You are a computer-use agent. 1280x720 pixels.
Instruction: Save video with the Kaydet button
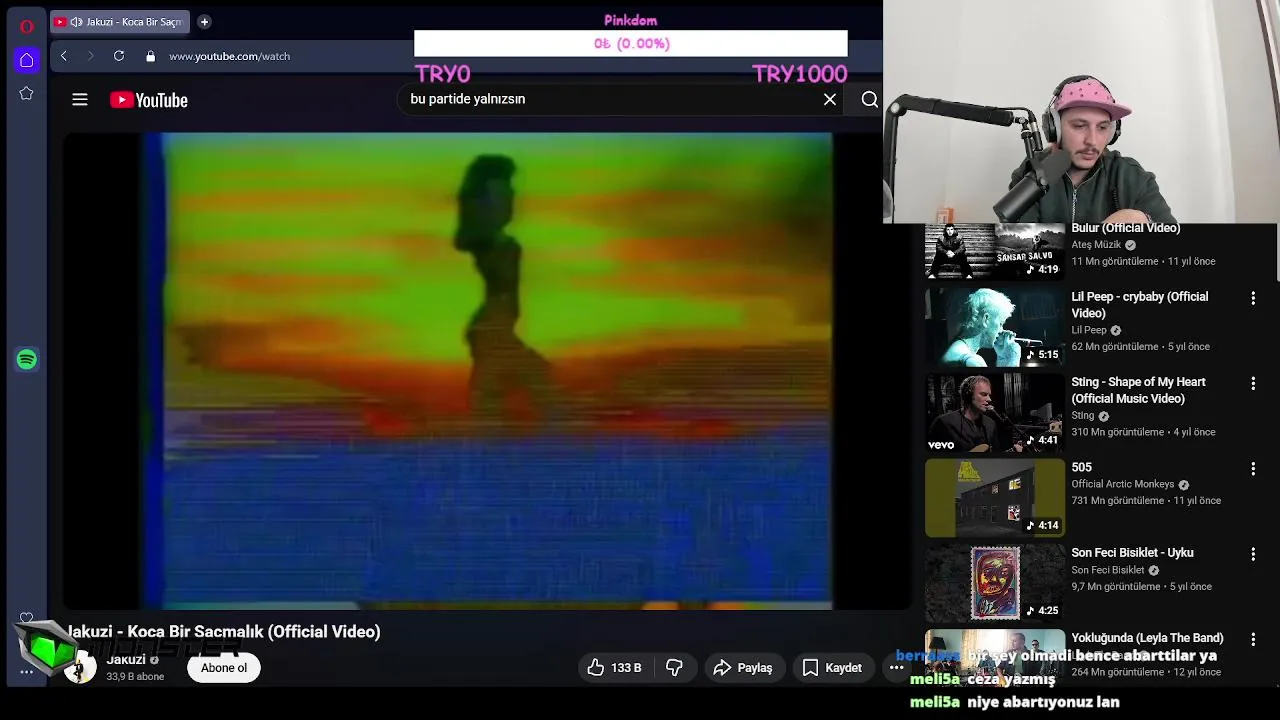click(832, 667)
